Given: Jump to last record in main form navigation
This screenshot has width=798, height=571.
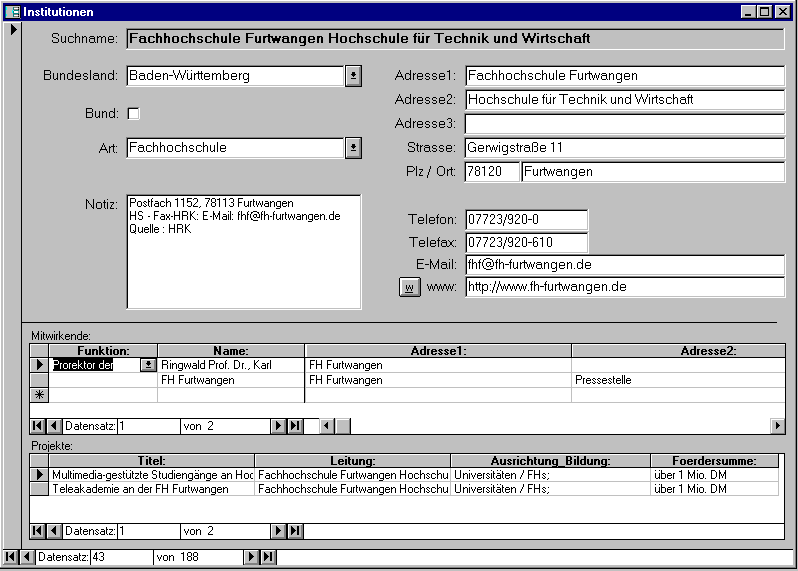Looking at the screenshot, I should (268, 557).
